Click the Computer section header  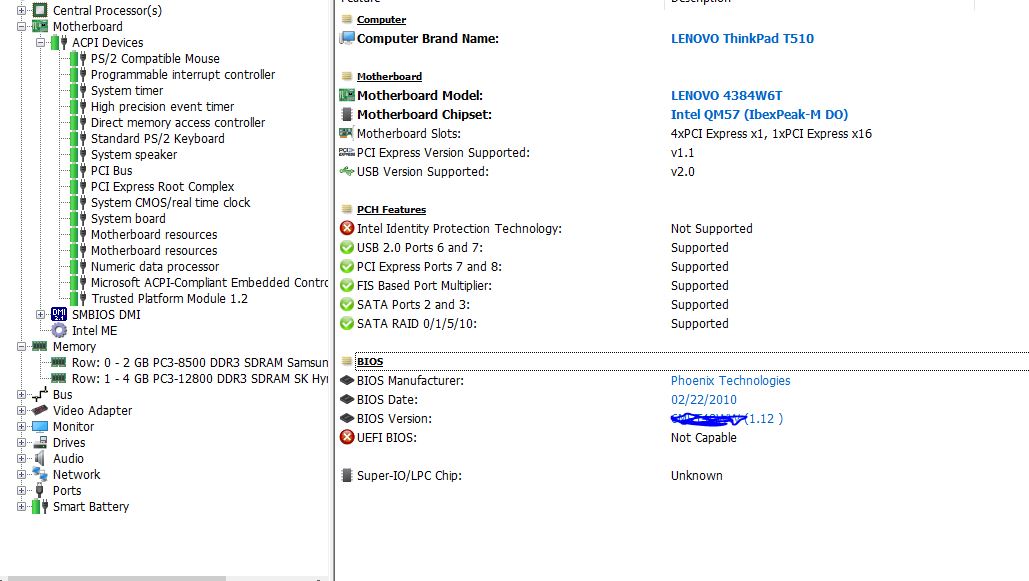[381, 20]
